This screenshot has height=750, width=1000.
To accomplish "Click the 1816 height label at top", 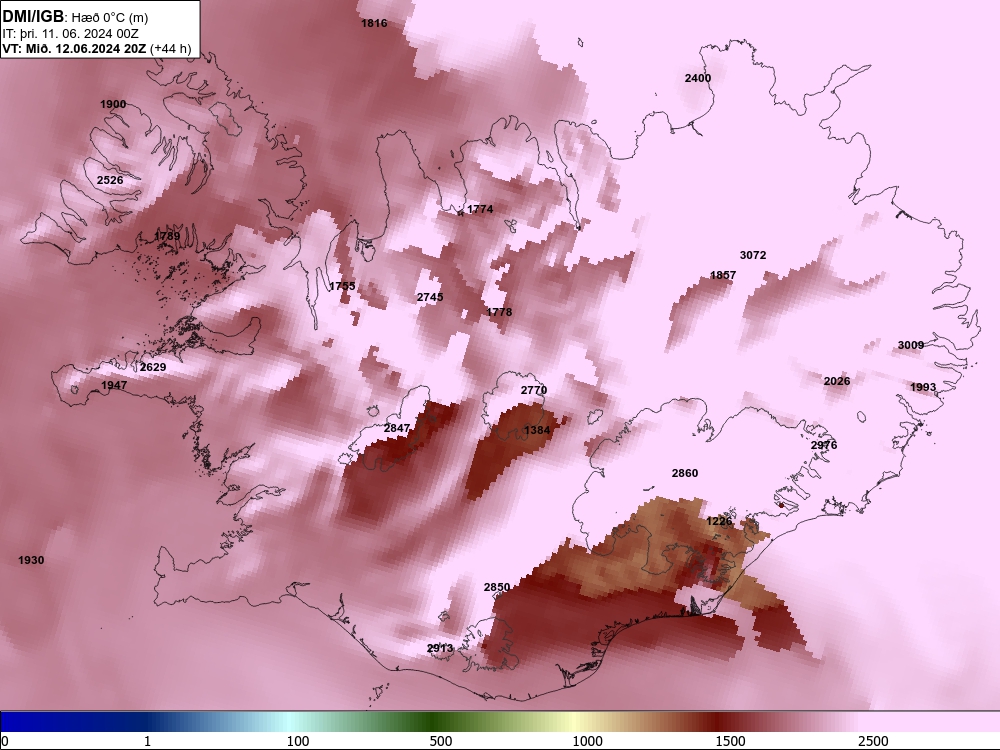I will pyautogui.click(x=374, y=24).
